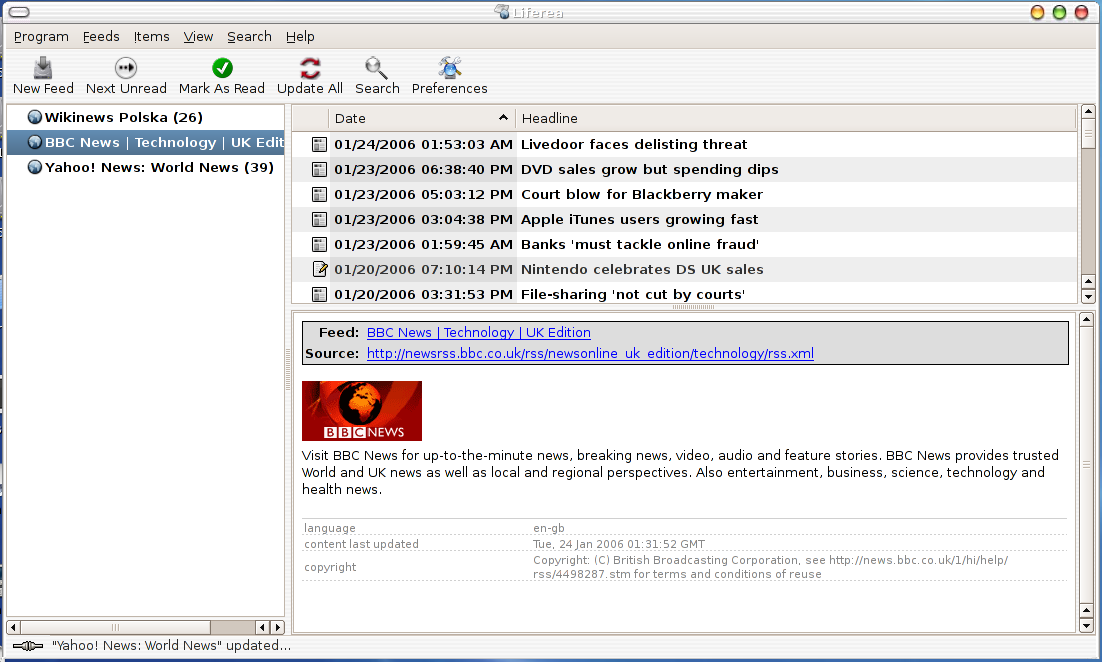Select 'Court blow for Blackberry maker' headline
Image resolution: width=1102 pixels, height=662 pixels.
point(642,195)
